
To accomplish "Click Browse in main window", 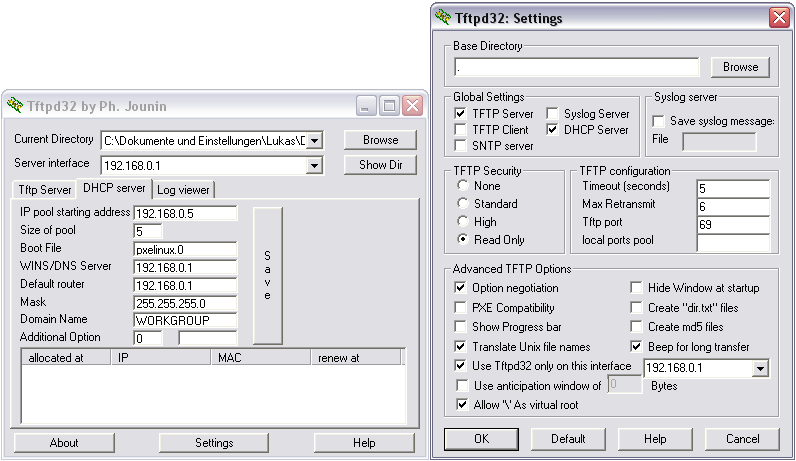I will click(380, 140).
